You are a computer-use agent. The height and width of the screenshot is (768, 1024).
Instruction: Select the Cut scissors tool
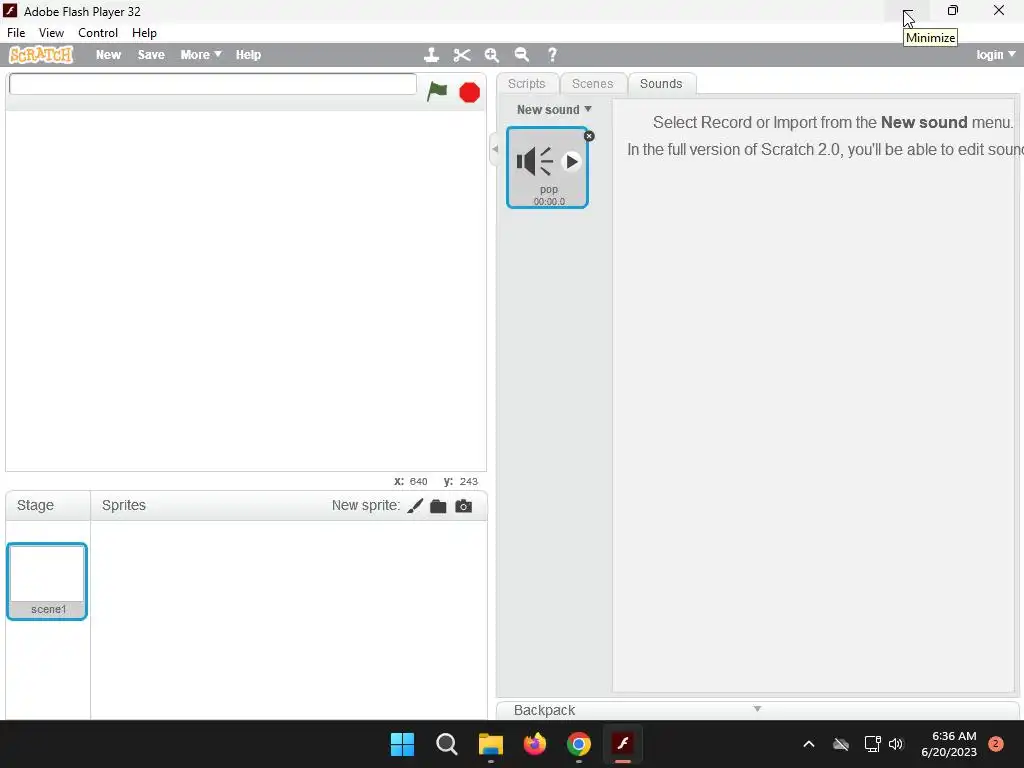click(462, 55)
